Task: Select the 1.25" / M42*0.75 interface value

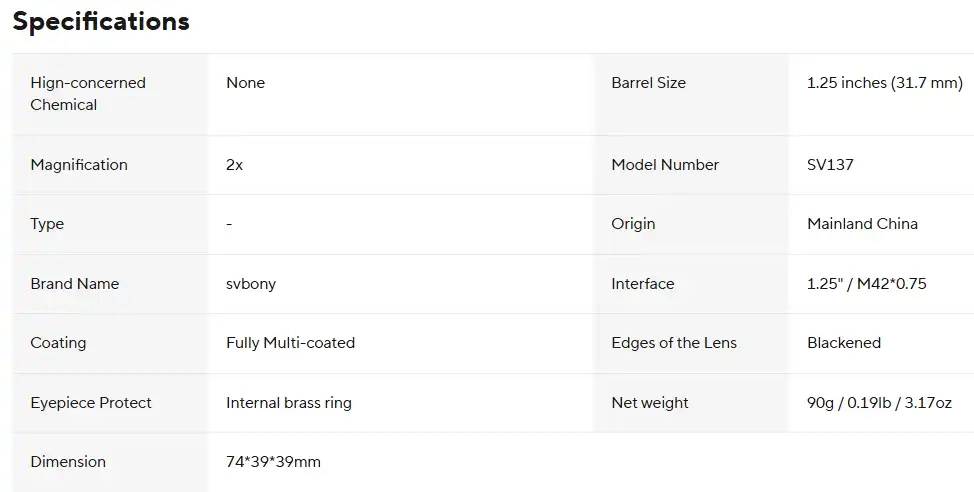Action: (x=866, y=284)
